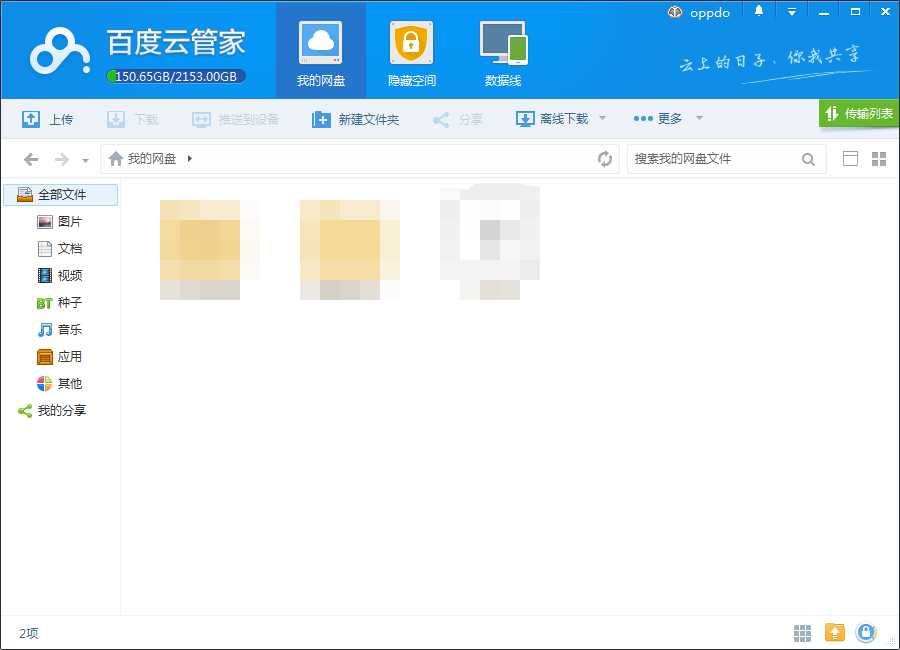Switch to list view mode

pos(850,158)
